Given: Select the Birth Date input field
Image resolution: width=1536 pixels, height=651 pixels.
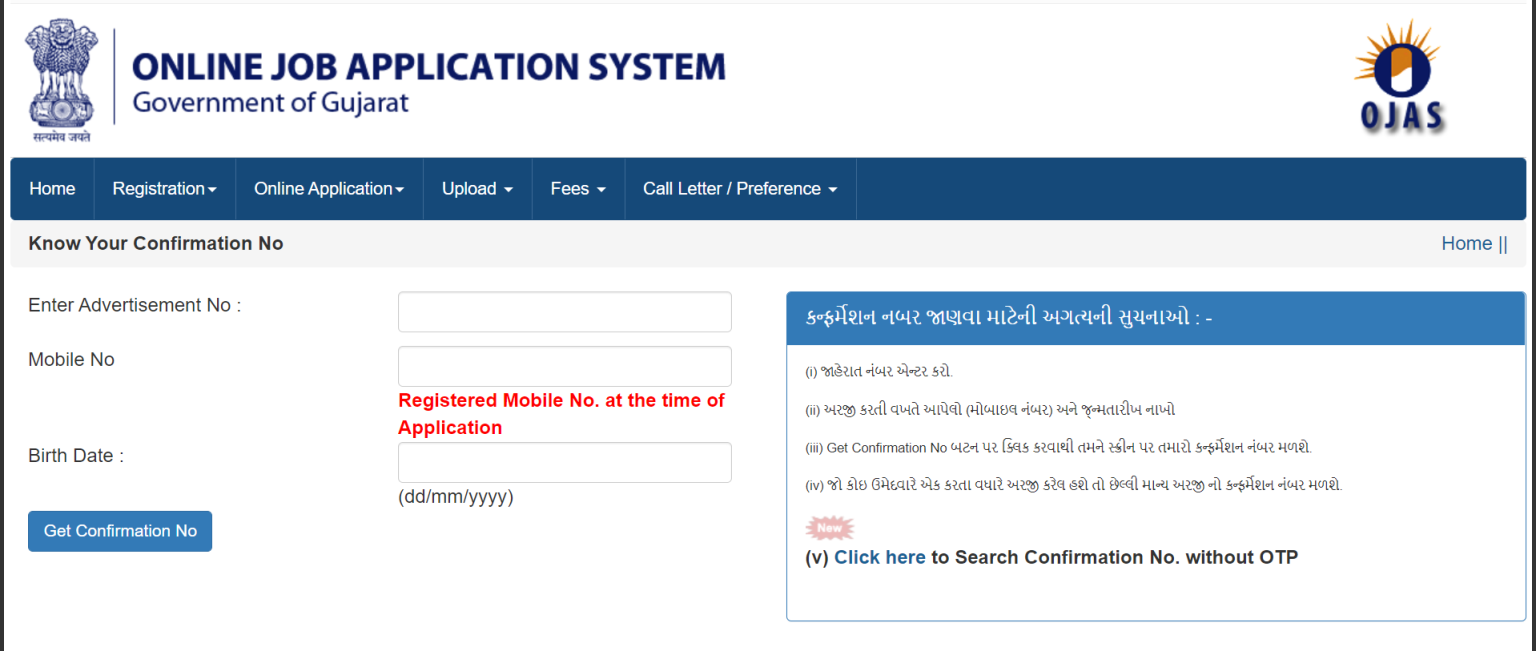Looking at the screenshot, I should (564, 461).
